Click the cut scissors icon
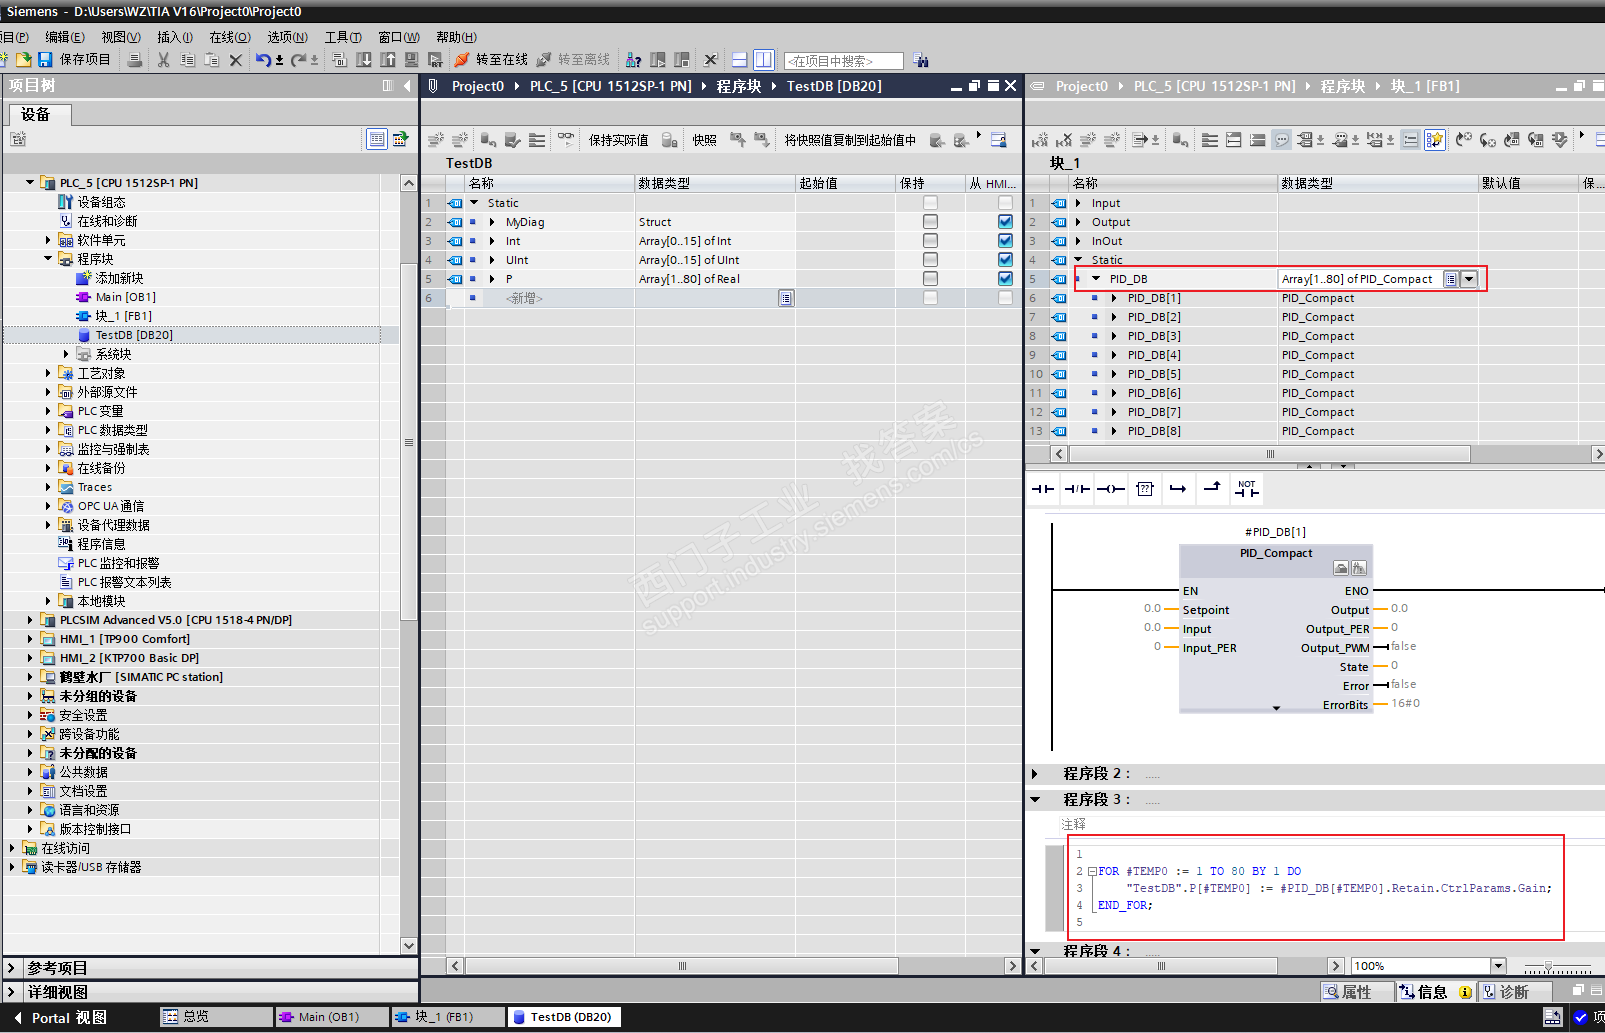Image resolution: width=1605 pixels, height=1033 pixels. pyautogui.click(x=164, y=60)
